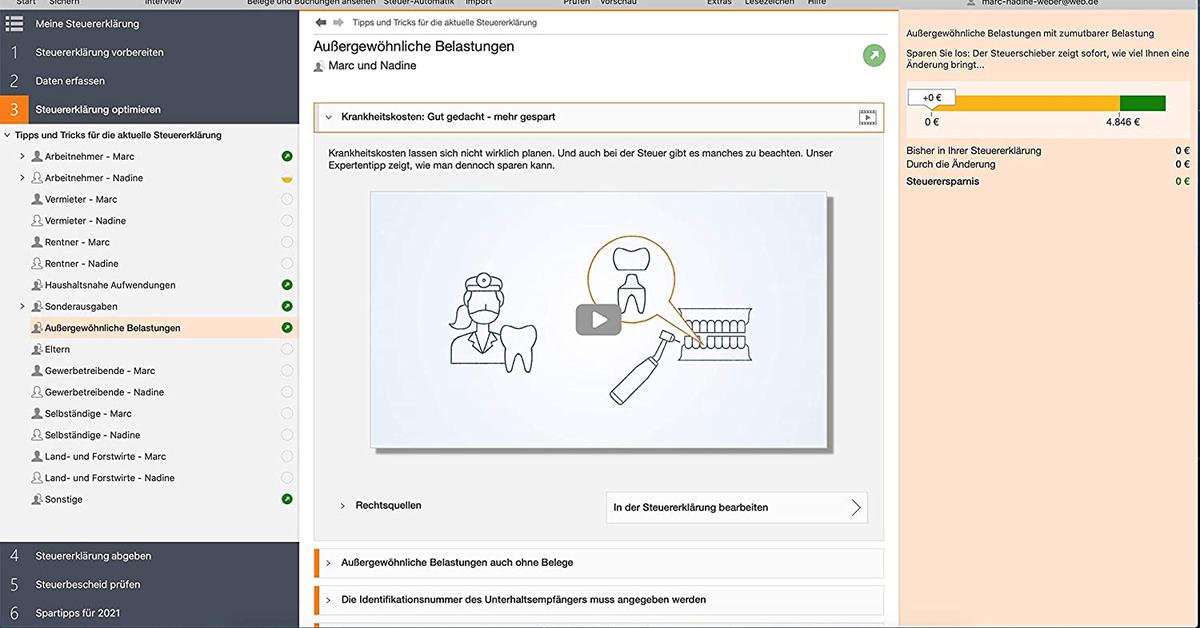Click the empty status circle for Land- und Forstwirte - Nadine

(x=287, y=478)
